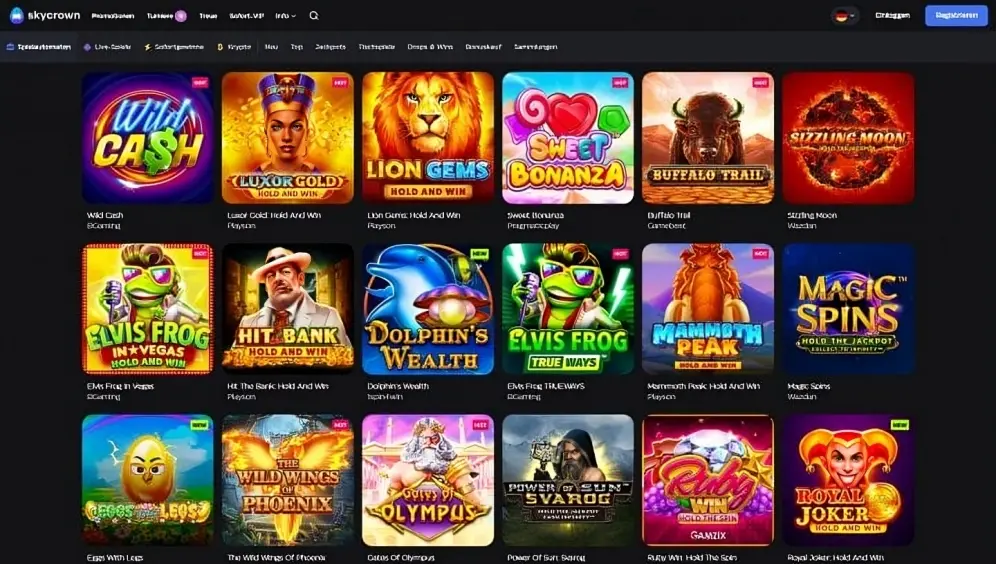This screenshot has height=564, width=996.
Task: Open the search magnifier icon
Action: (314, 16)
